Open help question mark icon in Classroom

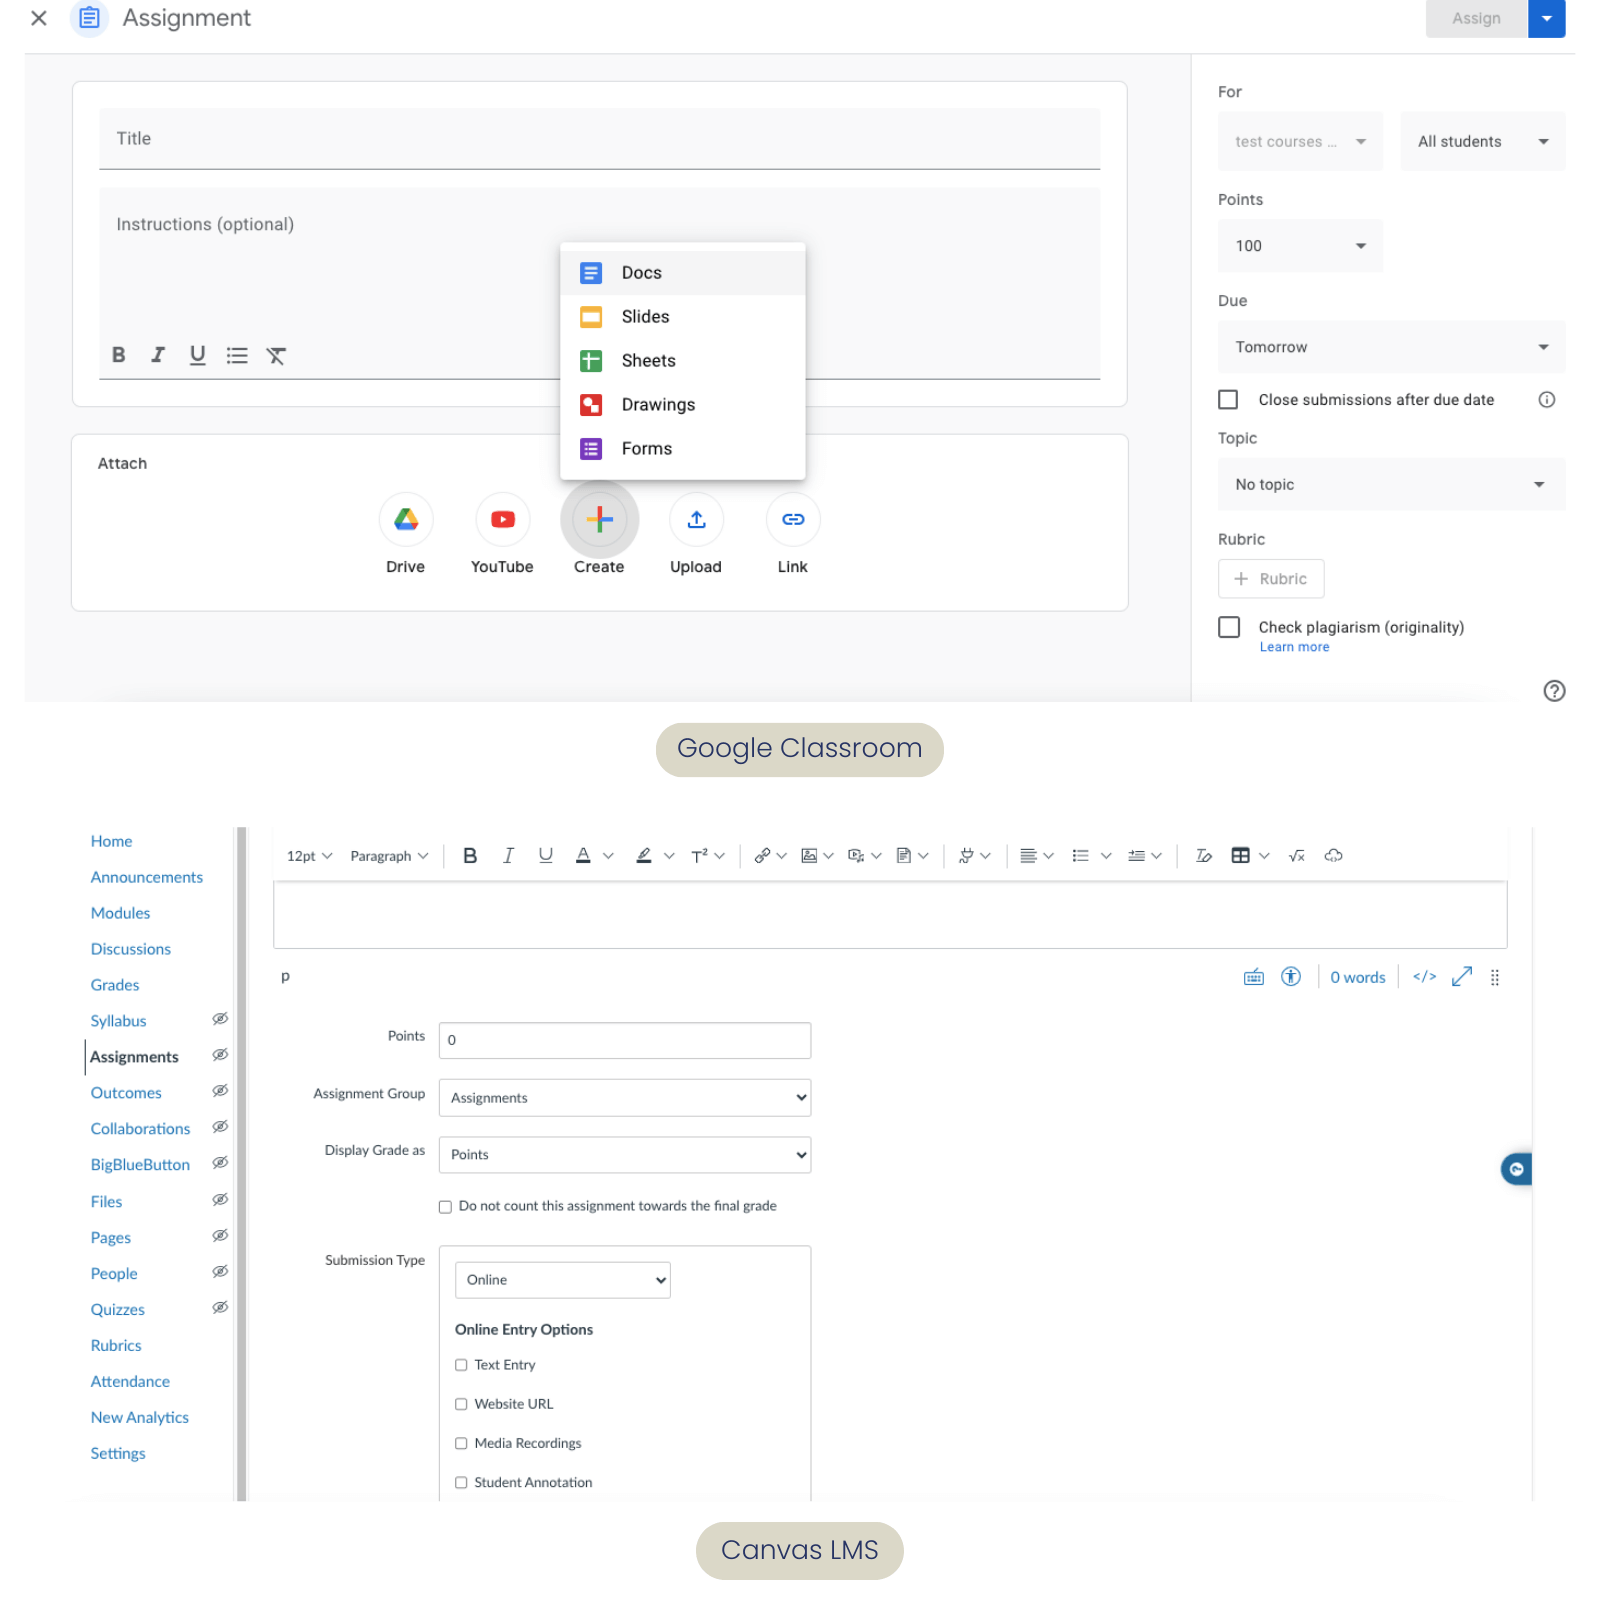tap(1554, 691)
